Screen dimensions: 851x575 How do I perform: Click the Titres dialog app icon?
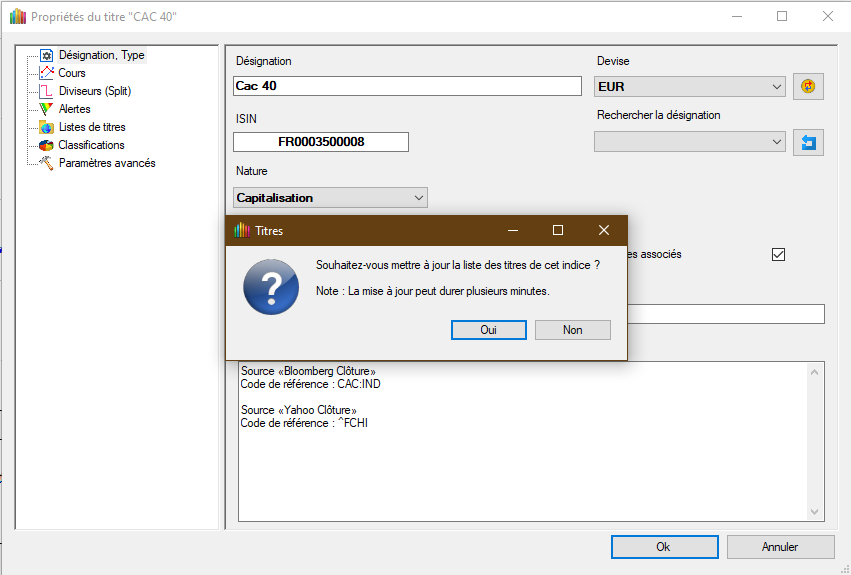242,230
